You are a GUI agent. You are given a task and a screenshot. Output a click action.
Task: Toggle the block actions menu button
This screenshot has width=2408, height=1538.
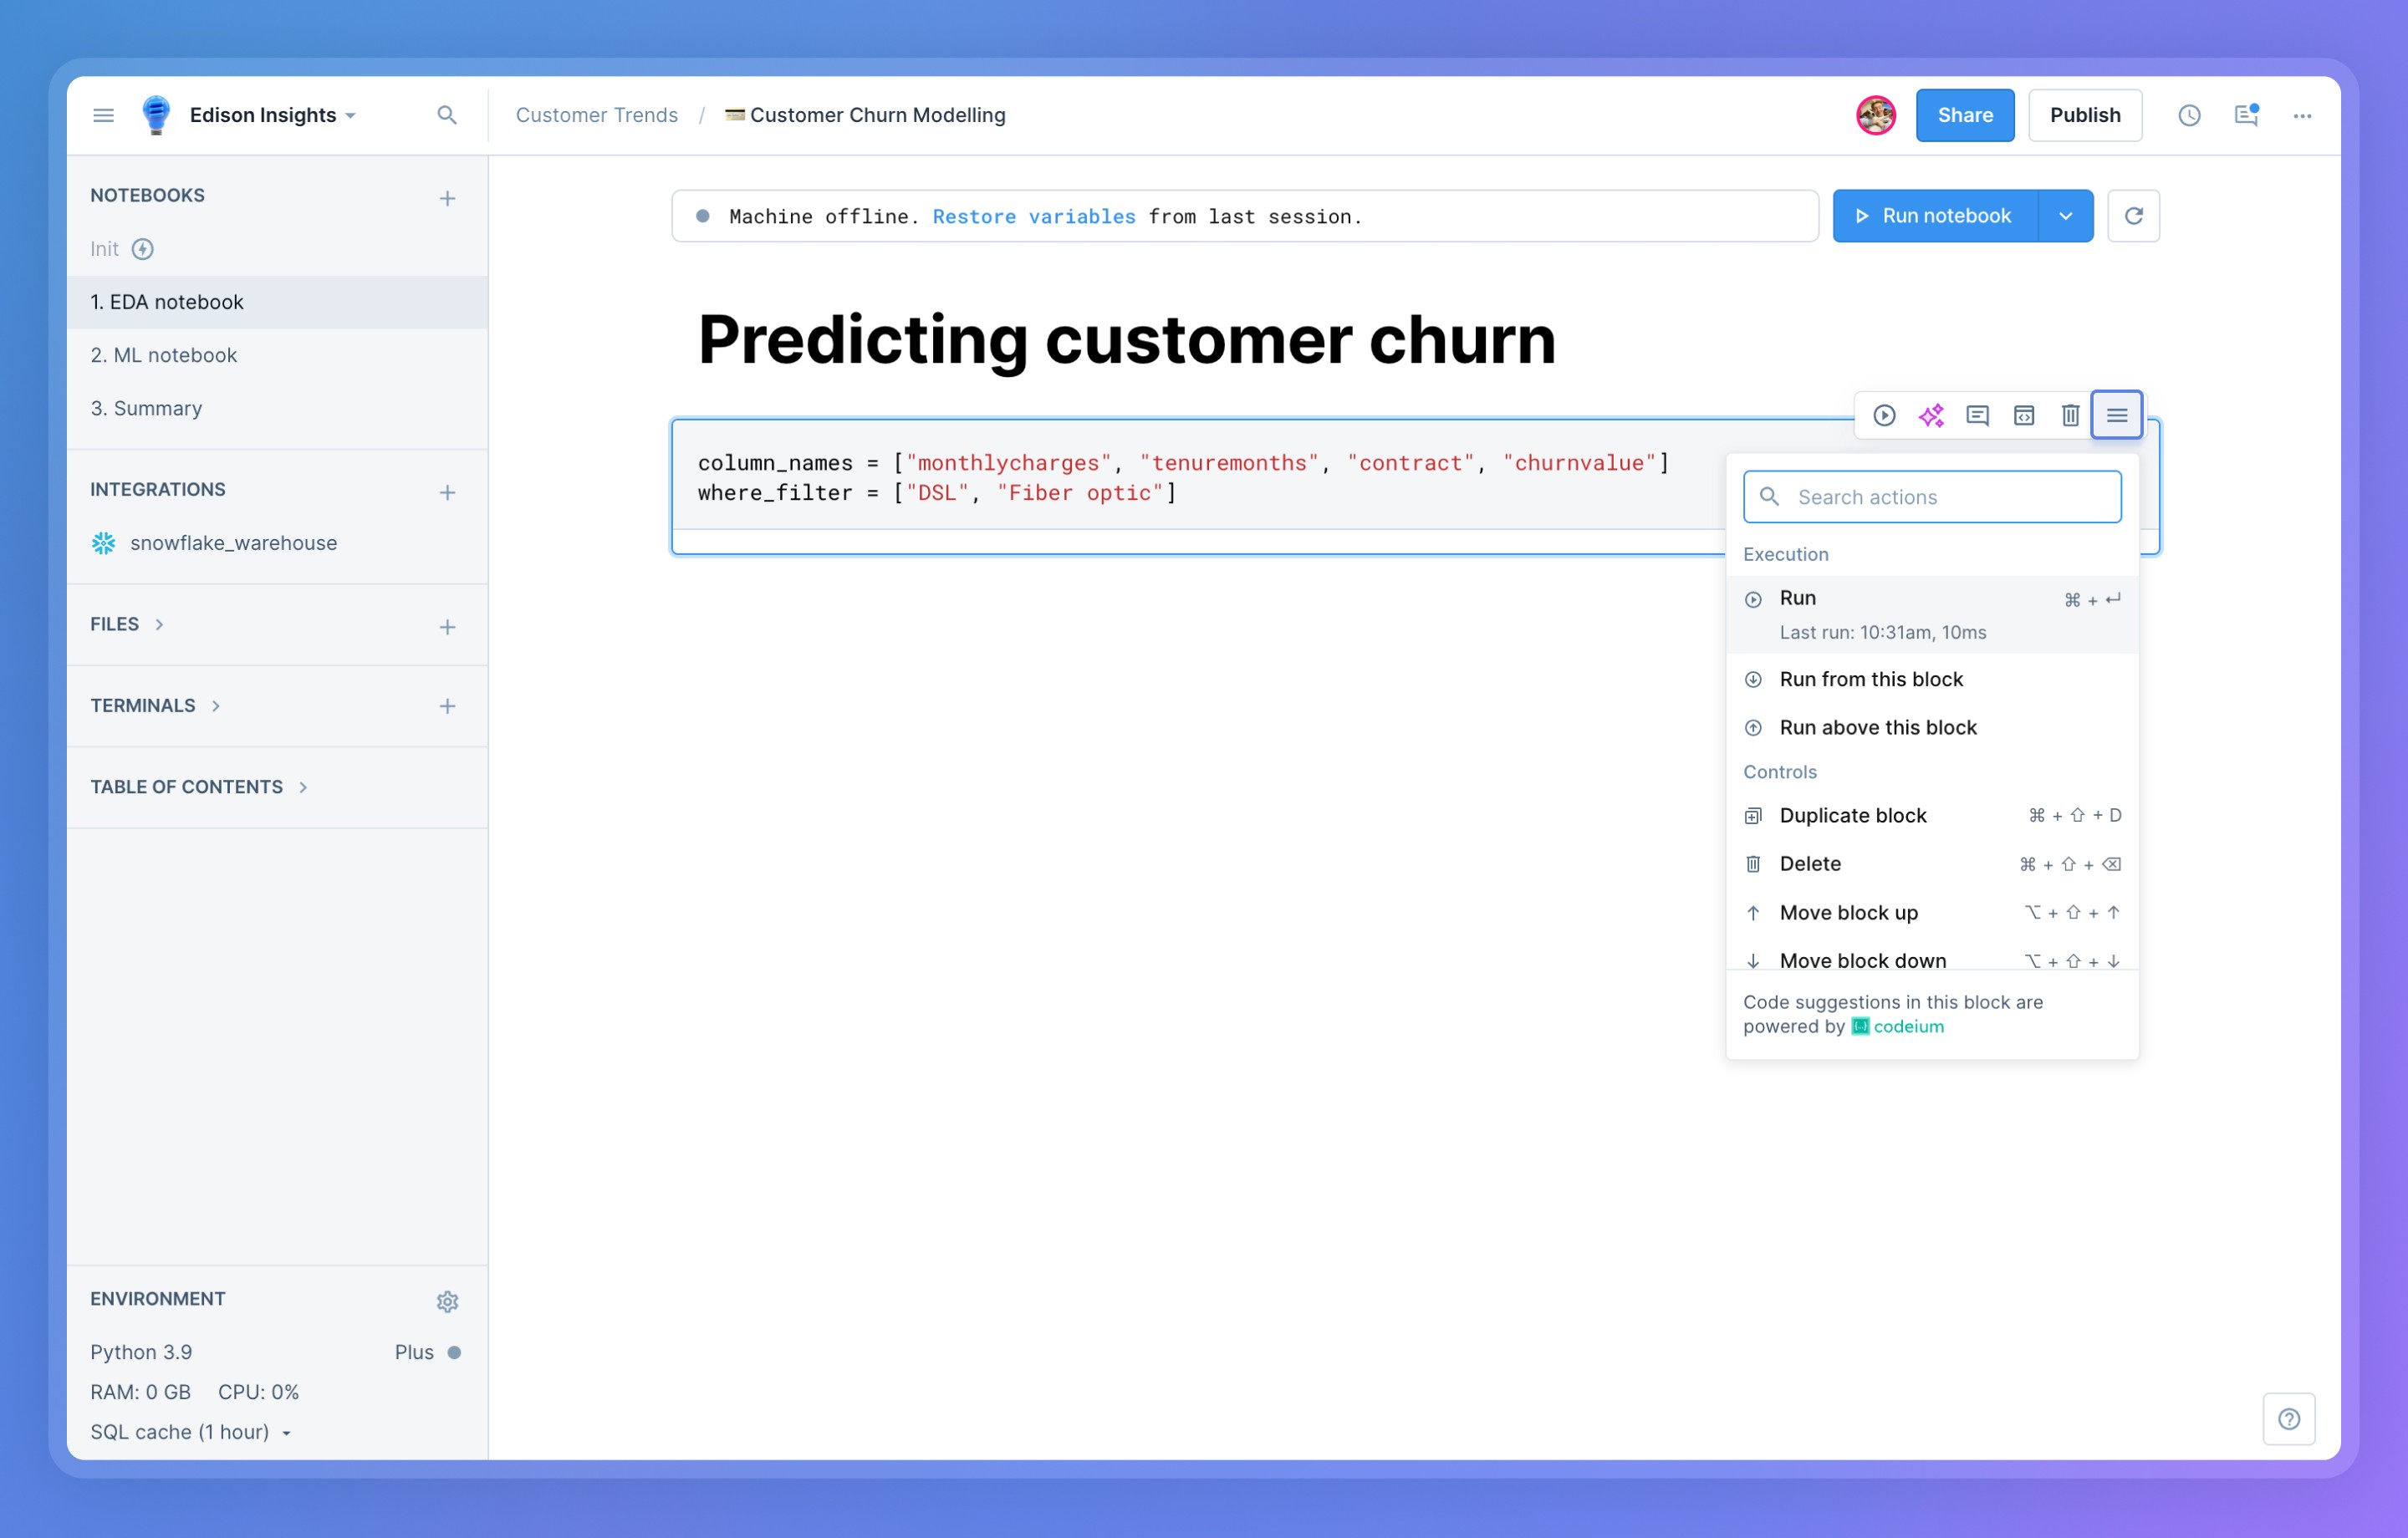point(2116,415)
